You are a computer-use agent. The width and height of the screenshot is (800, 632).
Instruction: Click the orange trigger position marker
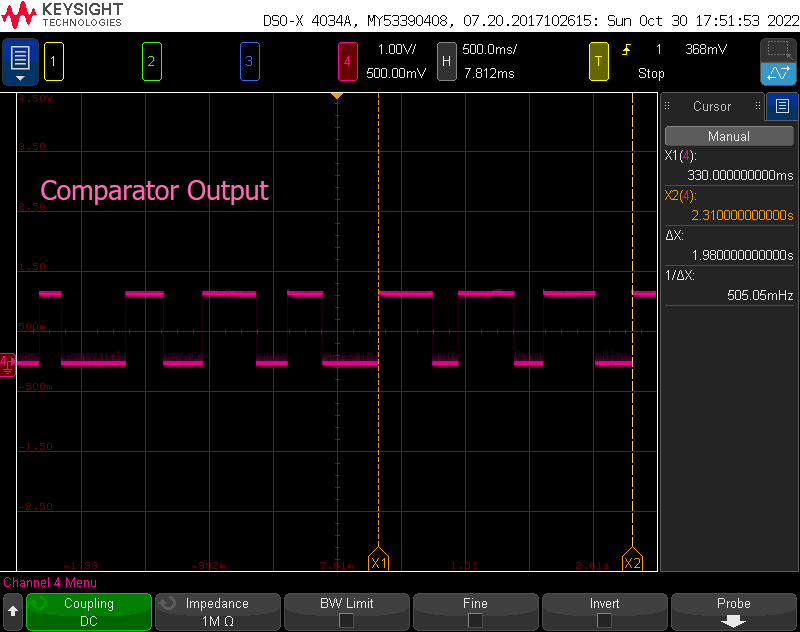click(337, 97)
